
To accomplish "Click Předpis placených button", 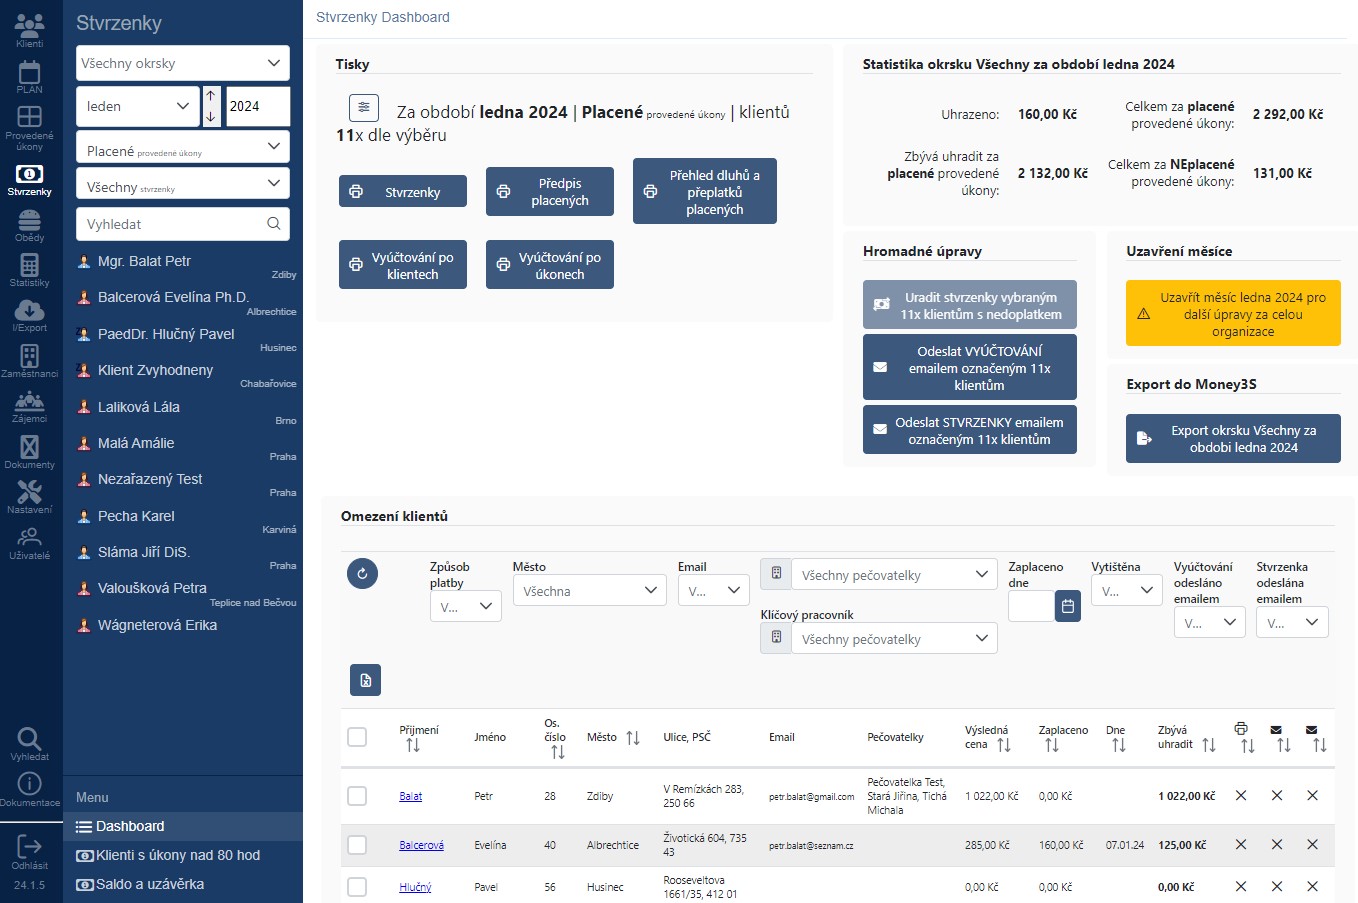I will (550, 191).
